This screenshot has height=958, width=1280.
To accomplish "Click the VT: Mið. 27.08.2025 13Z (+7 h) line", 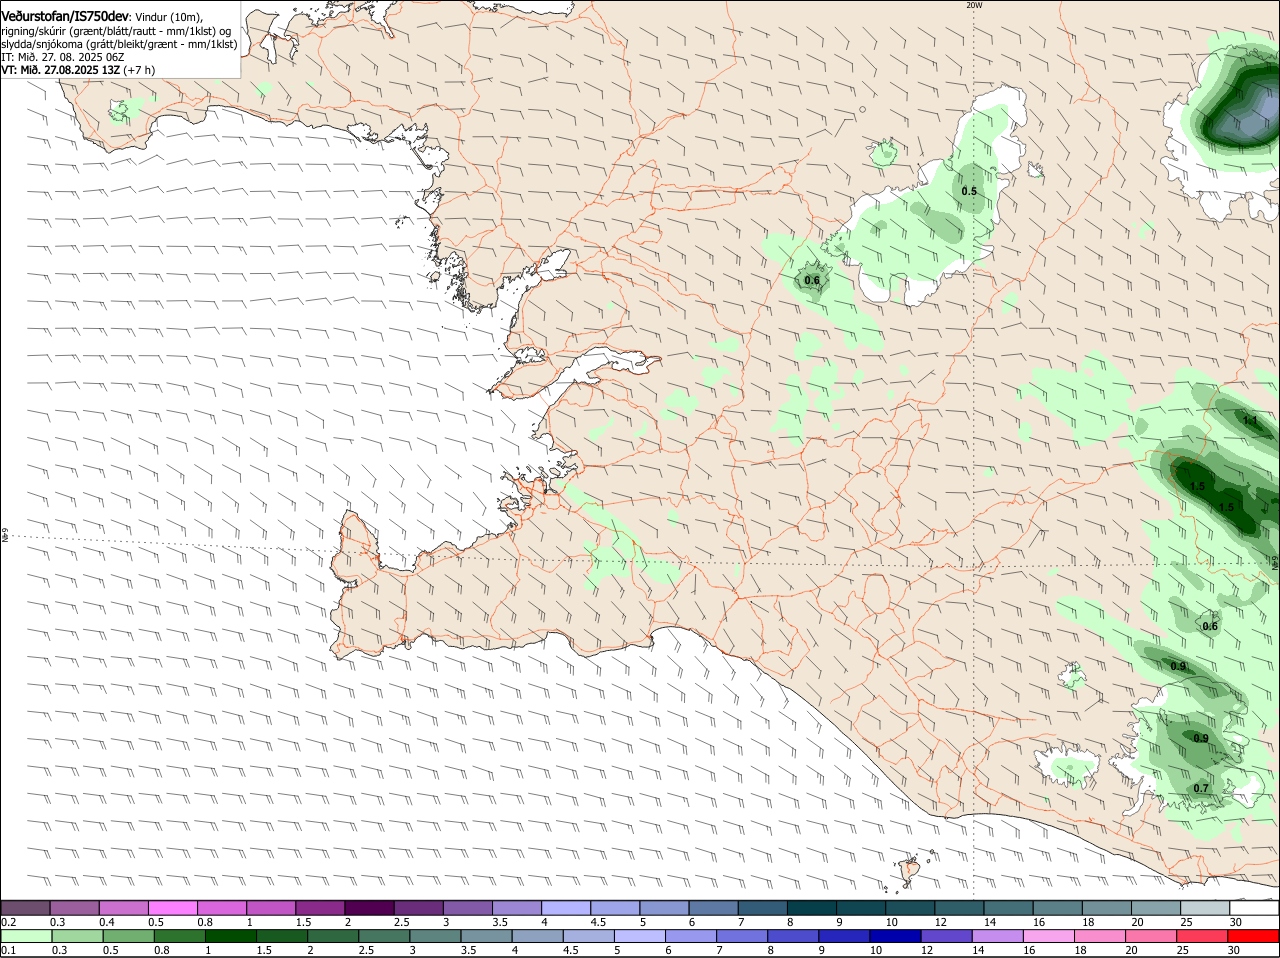I will point(78,70).
